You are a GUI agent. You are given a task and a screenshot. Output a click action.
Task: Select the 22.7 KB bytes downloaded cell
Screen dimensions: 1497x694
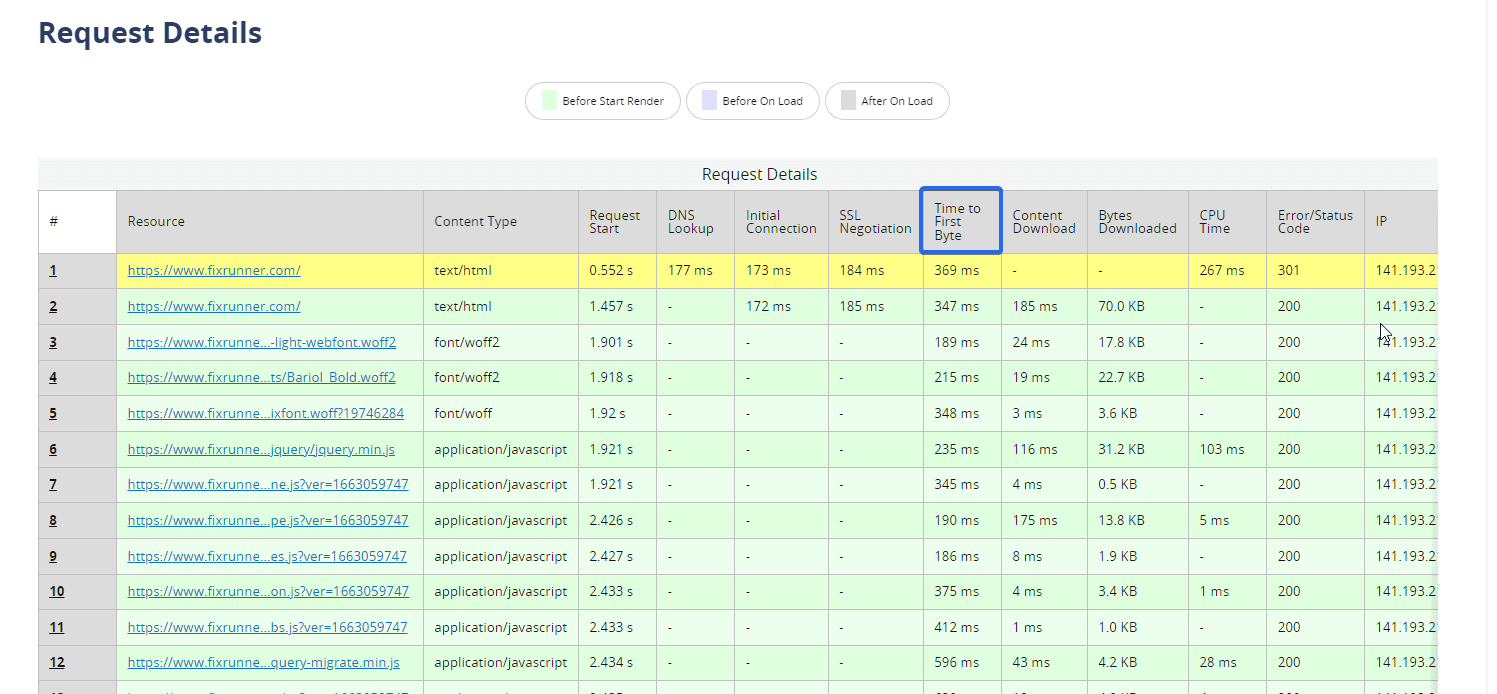point(1138,377)
